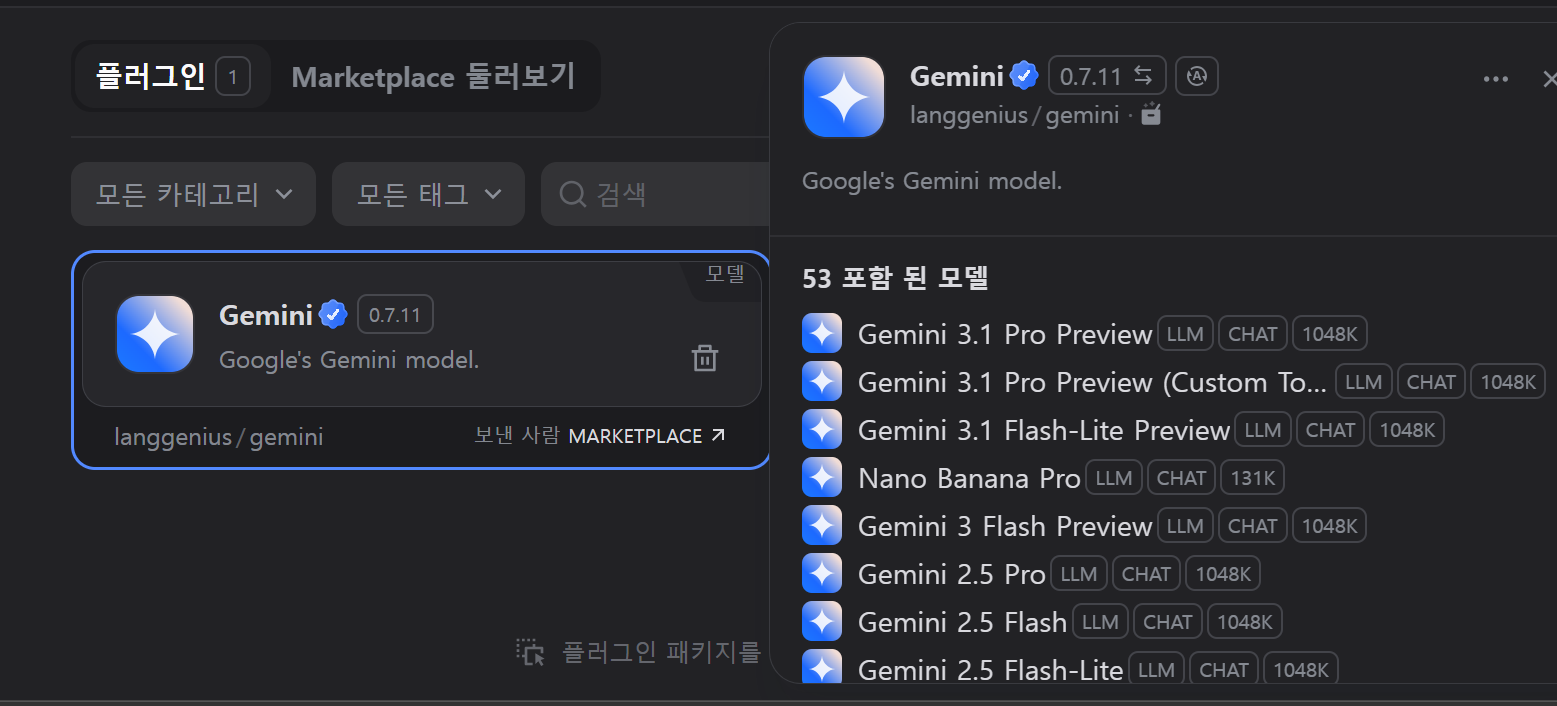Click 1048K tag on Gemini 3 Flash Preview

click(x=1330, y=526)
